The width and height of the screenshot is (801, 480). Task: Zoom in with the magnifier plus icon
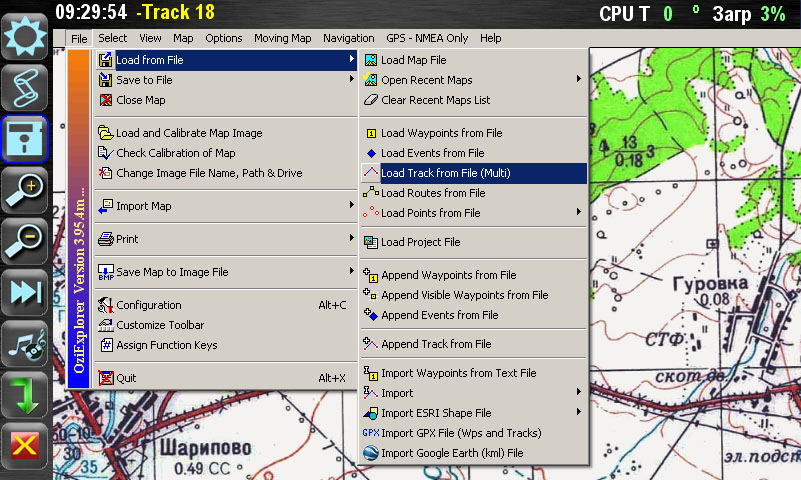click(25, 189)
